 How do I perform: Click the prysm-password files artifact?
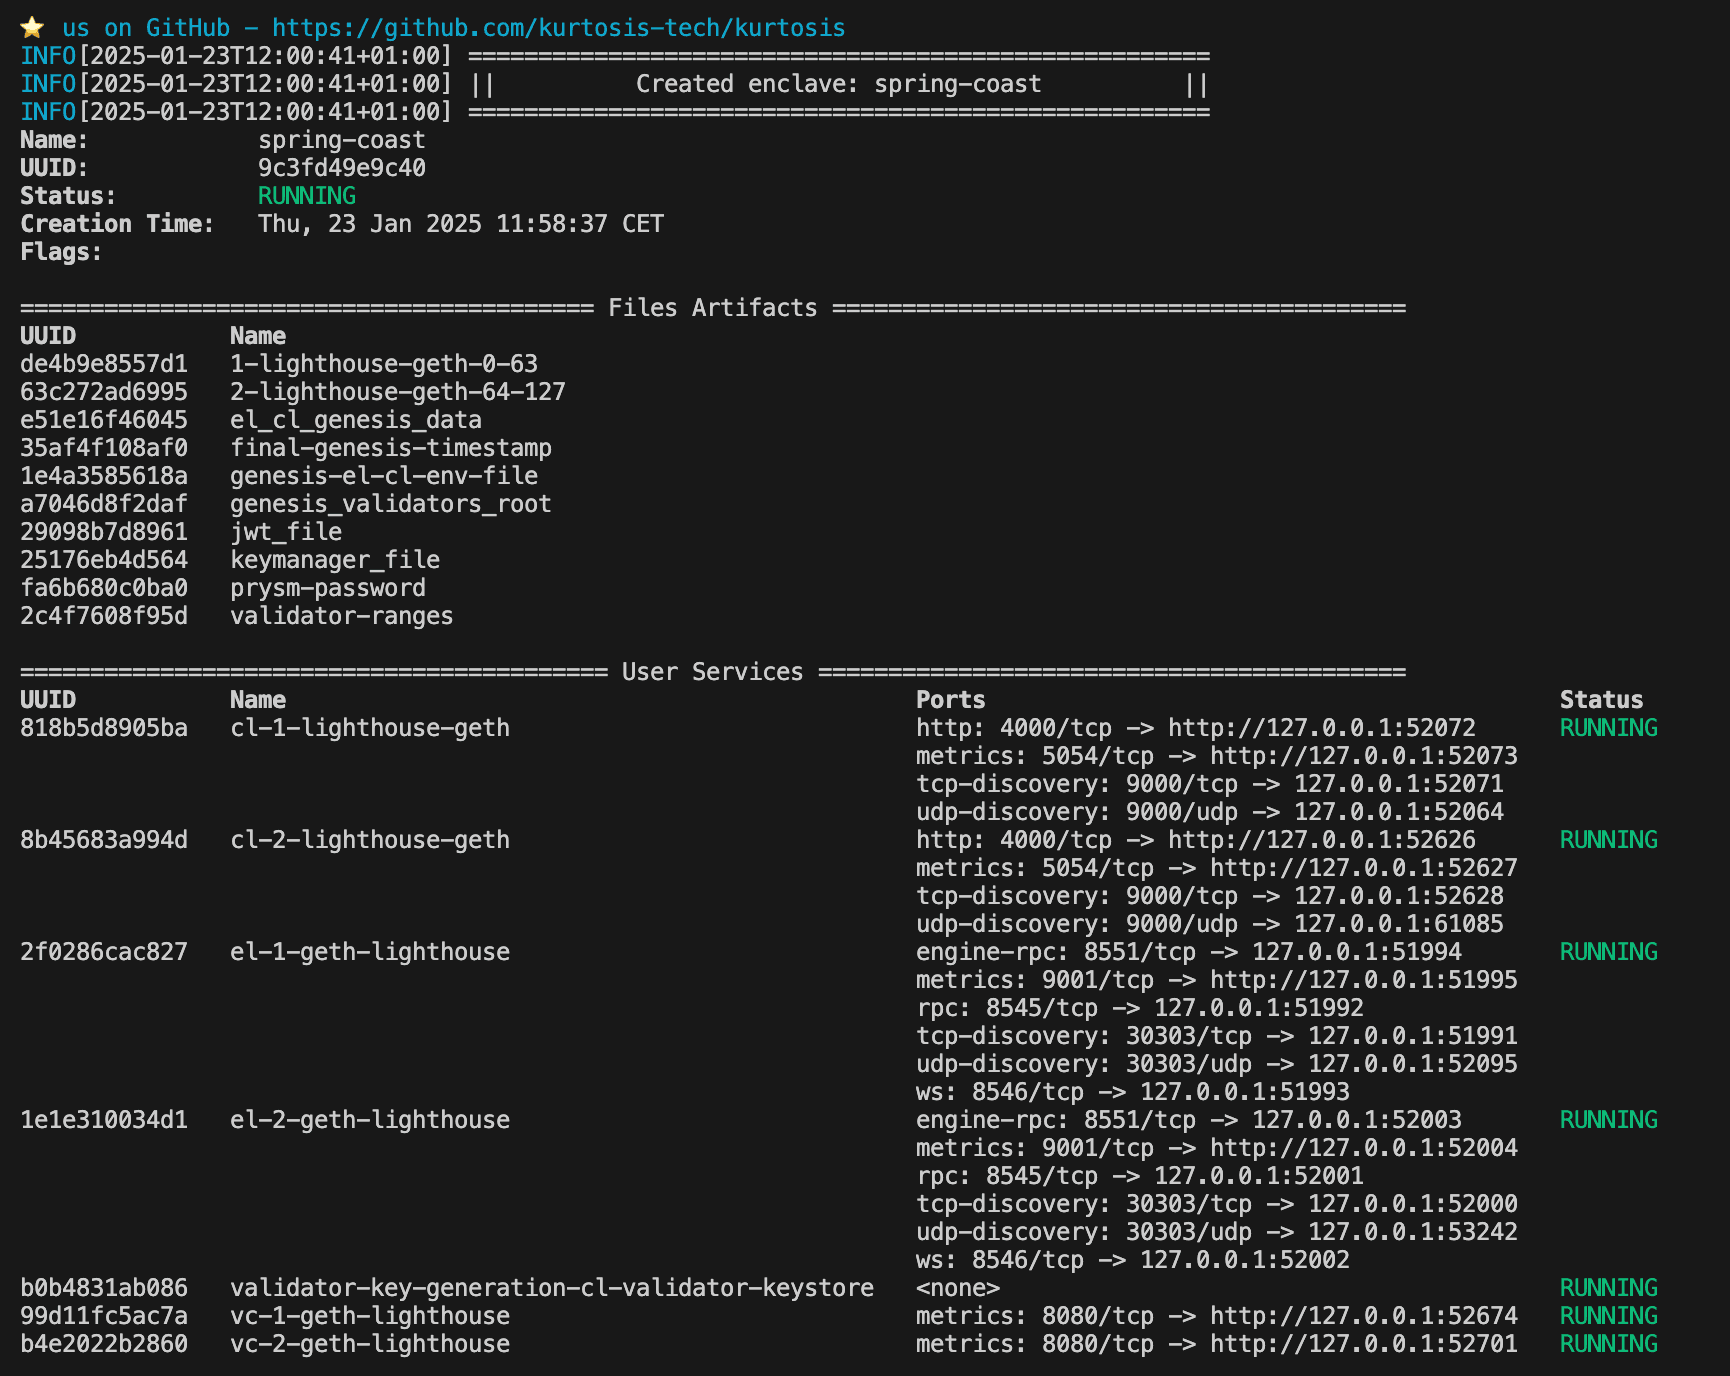[327, 587]
